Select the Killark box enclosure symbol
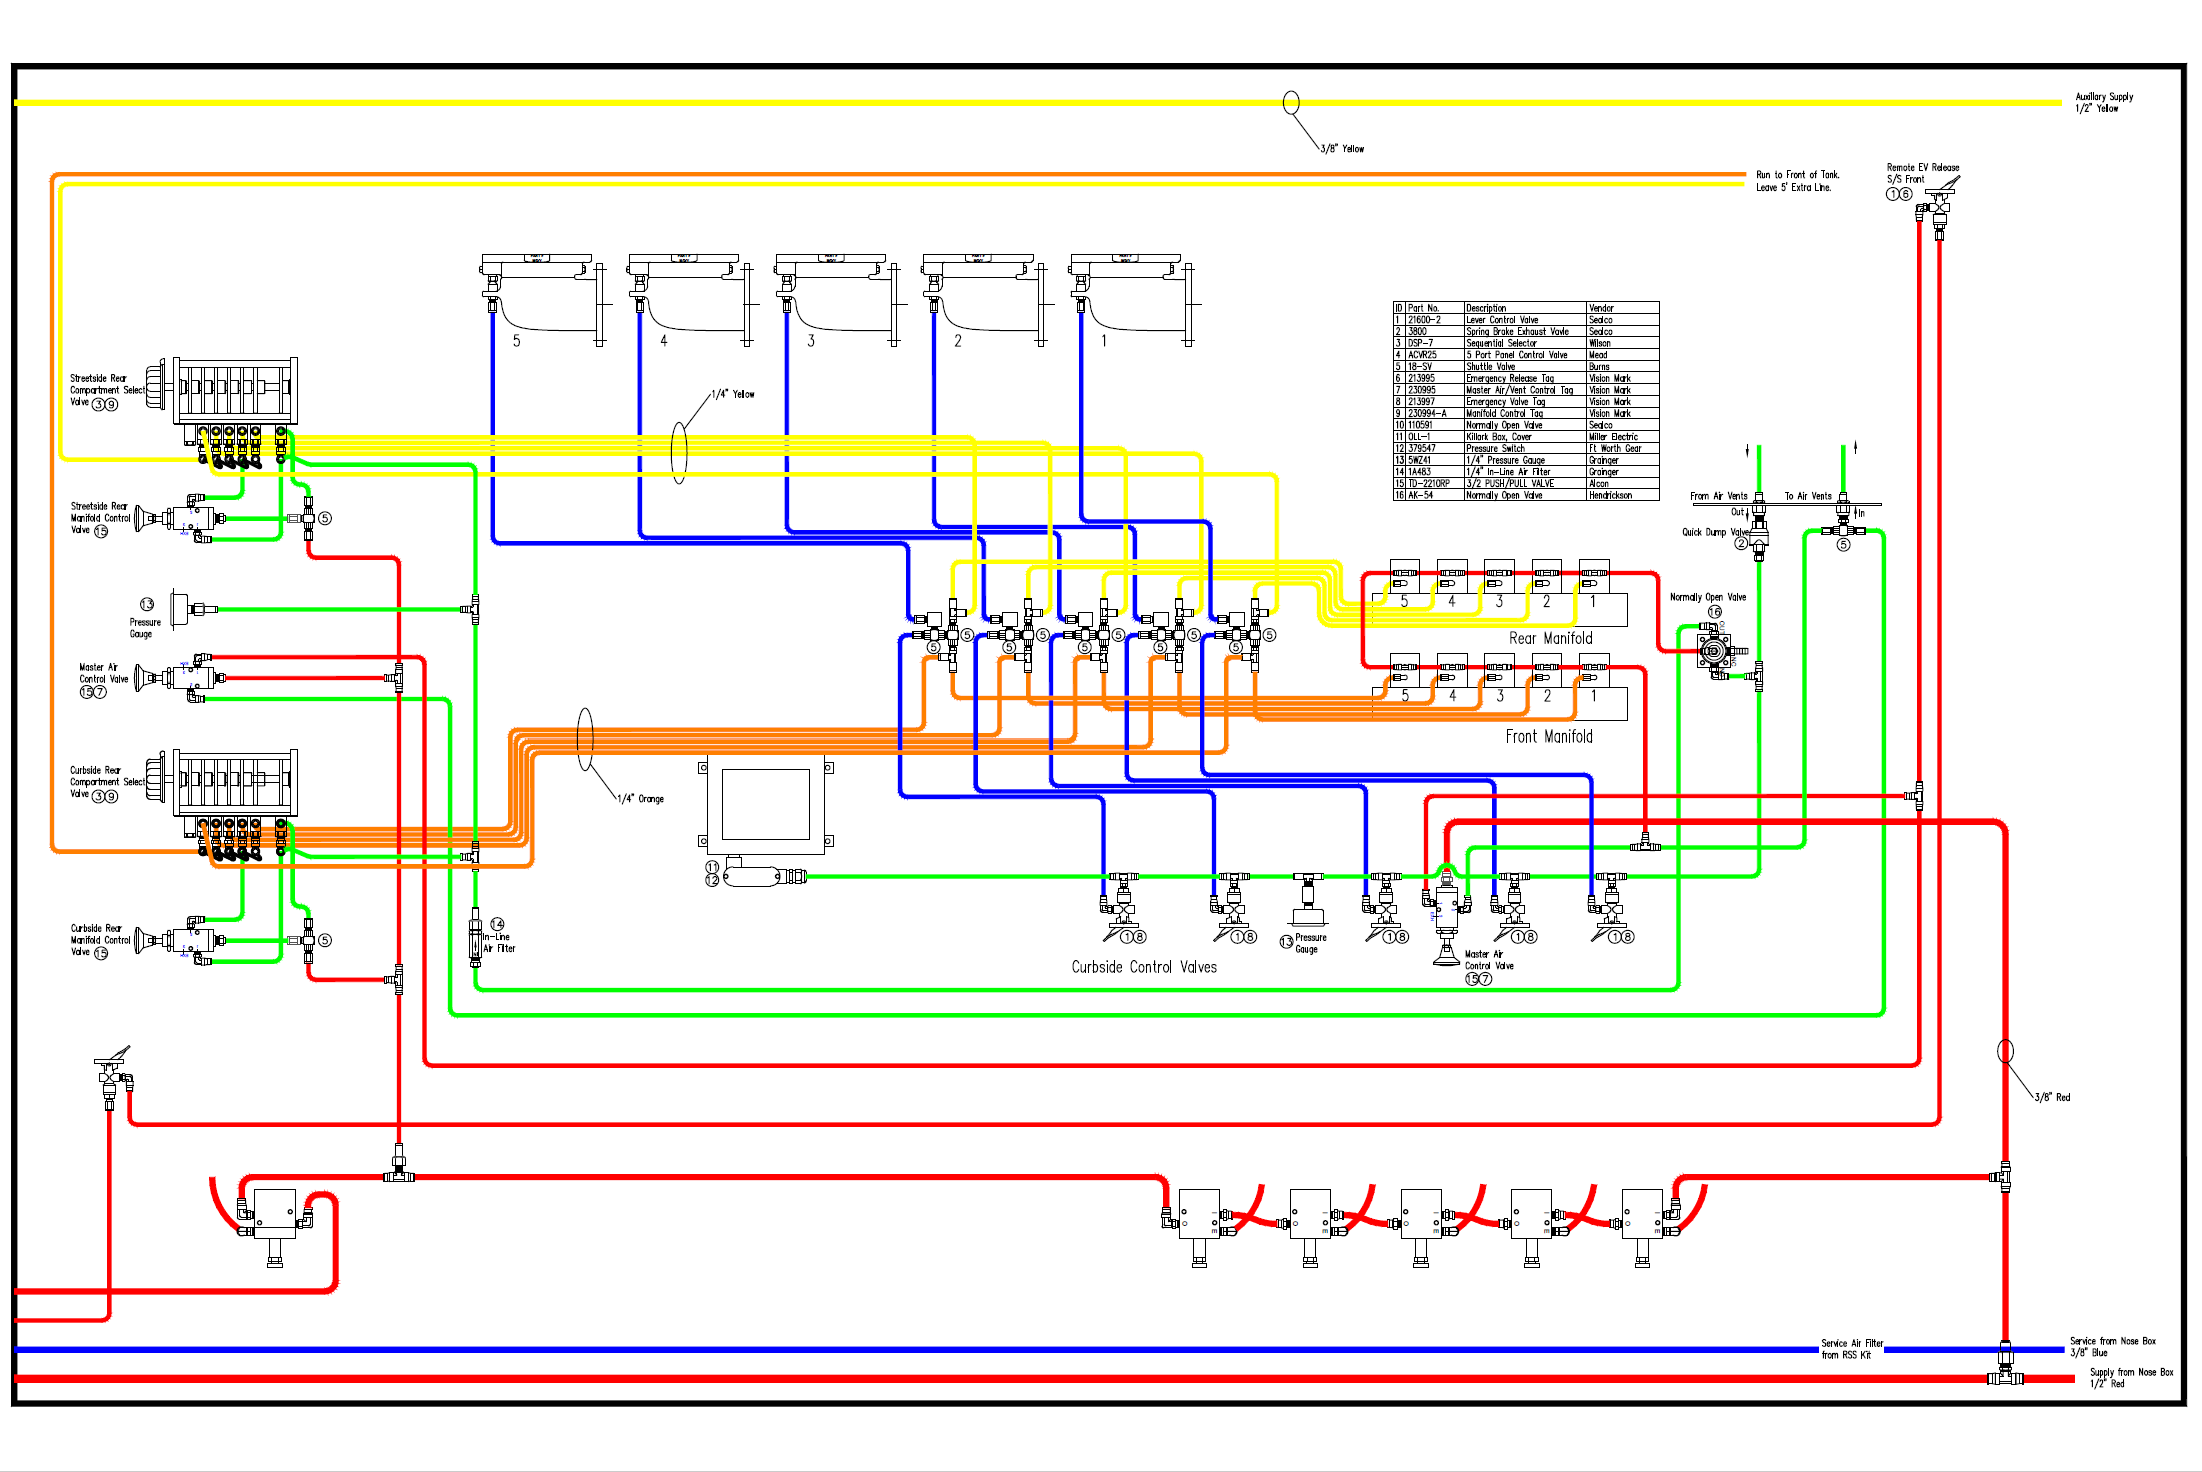Image resolution: width=2202 pixels, height=1472 pixels. click(766, 804)
